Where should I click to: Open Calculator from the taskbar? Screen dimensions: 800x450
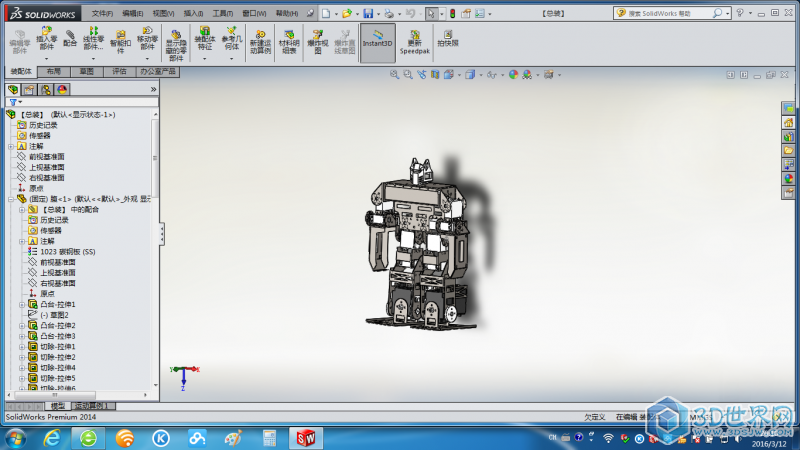pos(269,438)
